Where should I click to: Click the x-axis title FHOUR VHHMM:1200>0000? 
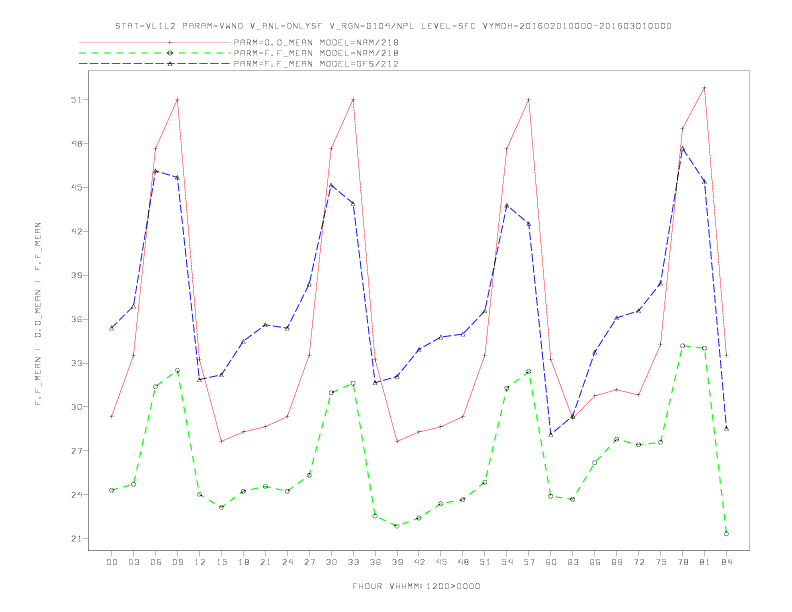416,586
